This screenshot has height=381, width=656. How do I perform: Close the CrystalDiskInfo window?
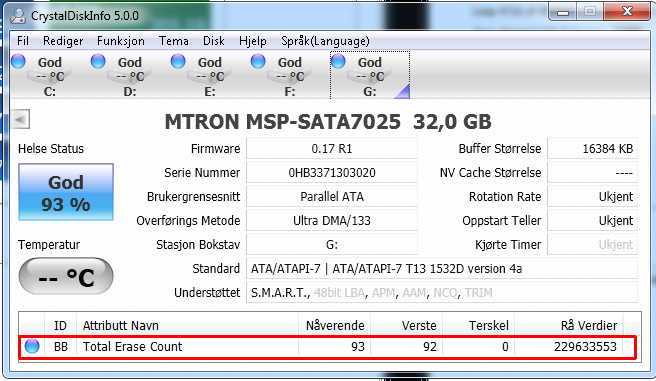coord(627,12)
